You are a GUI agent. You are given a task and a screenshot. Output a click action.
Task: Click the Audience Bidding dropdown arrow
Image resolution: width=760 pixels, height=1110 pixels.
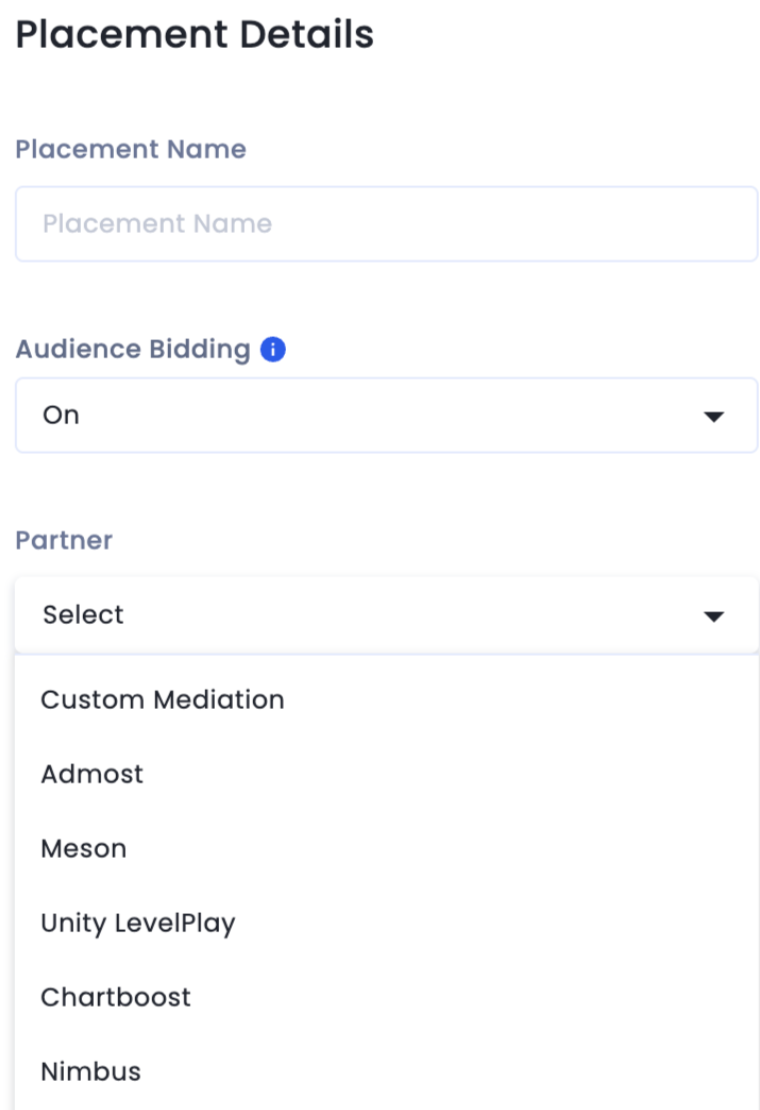tap(713, 416)
